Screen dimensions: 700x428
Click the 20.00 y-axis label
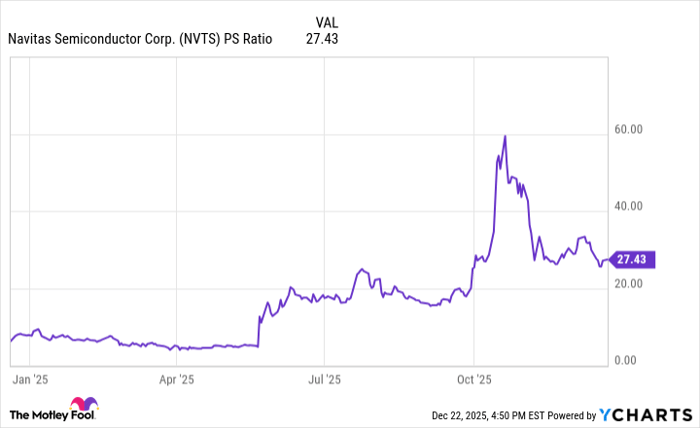[629, 283]
